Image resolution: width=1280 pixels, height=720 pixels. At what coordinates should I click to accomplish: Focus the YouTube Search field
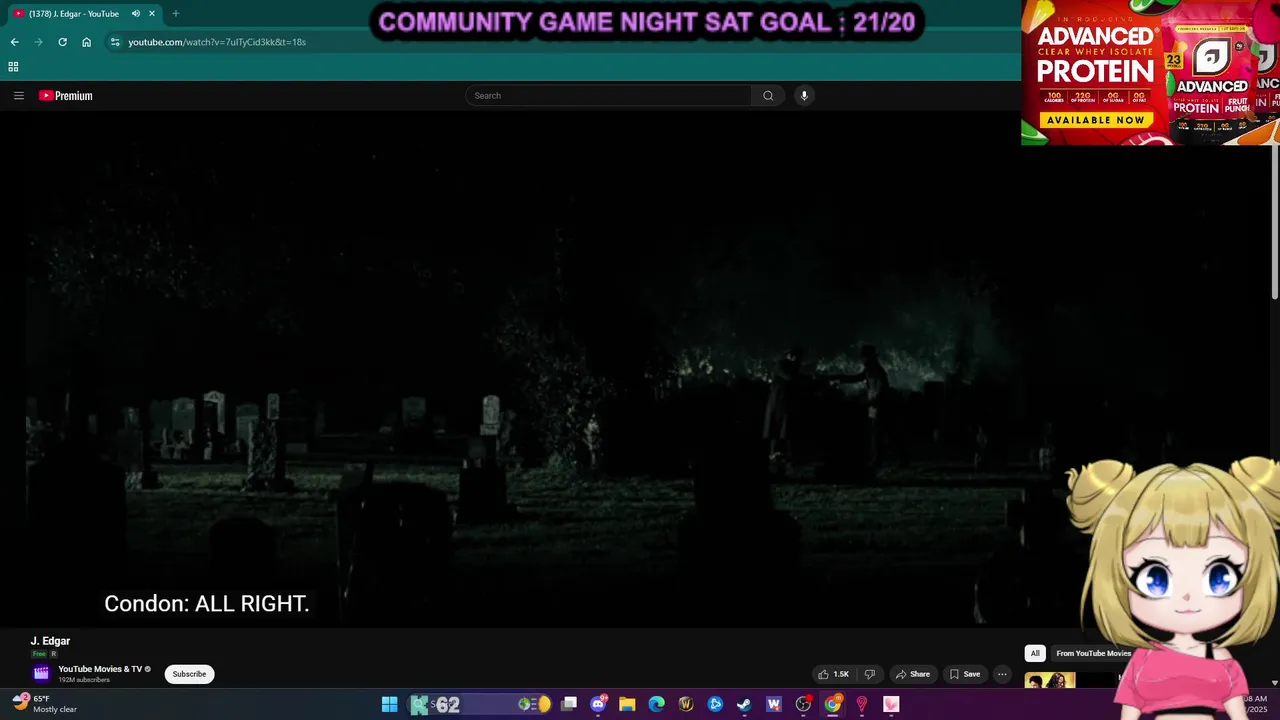tap(608, 96)
